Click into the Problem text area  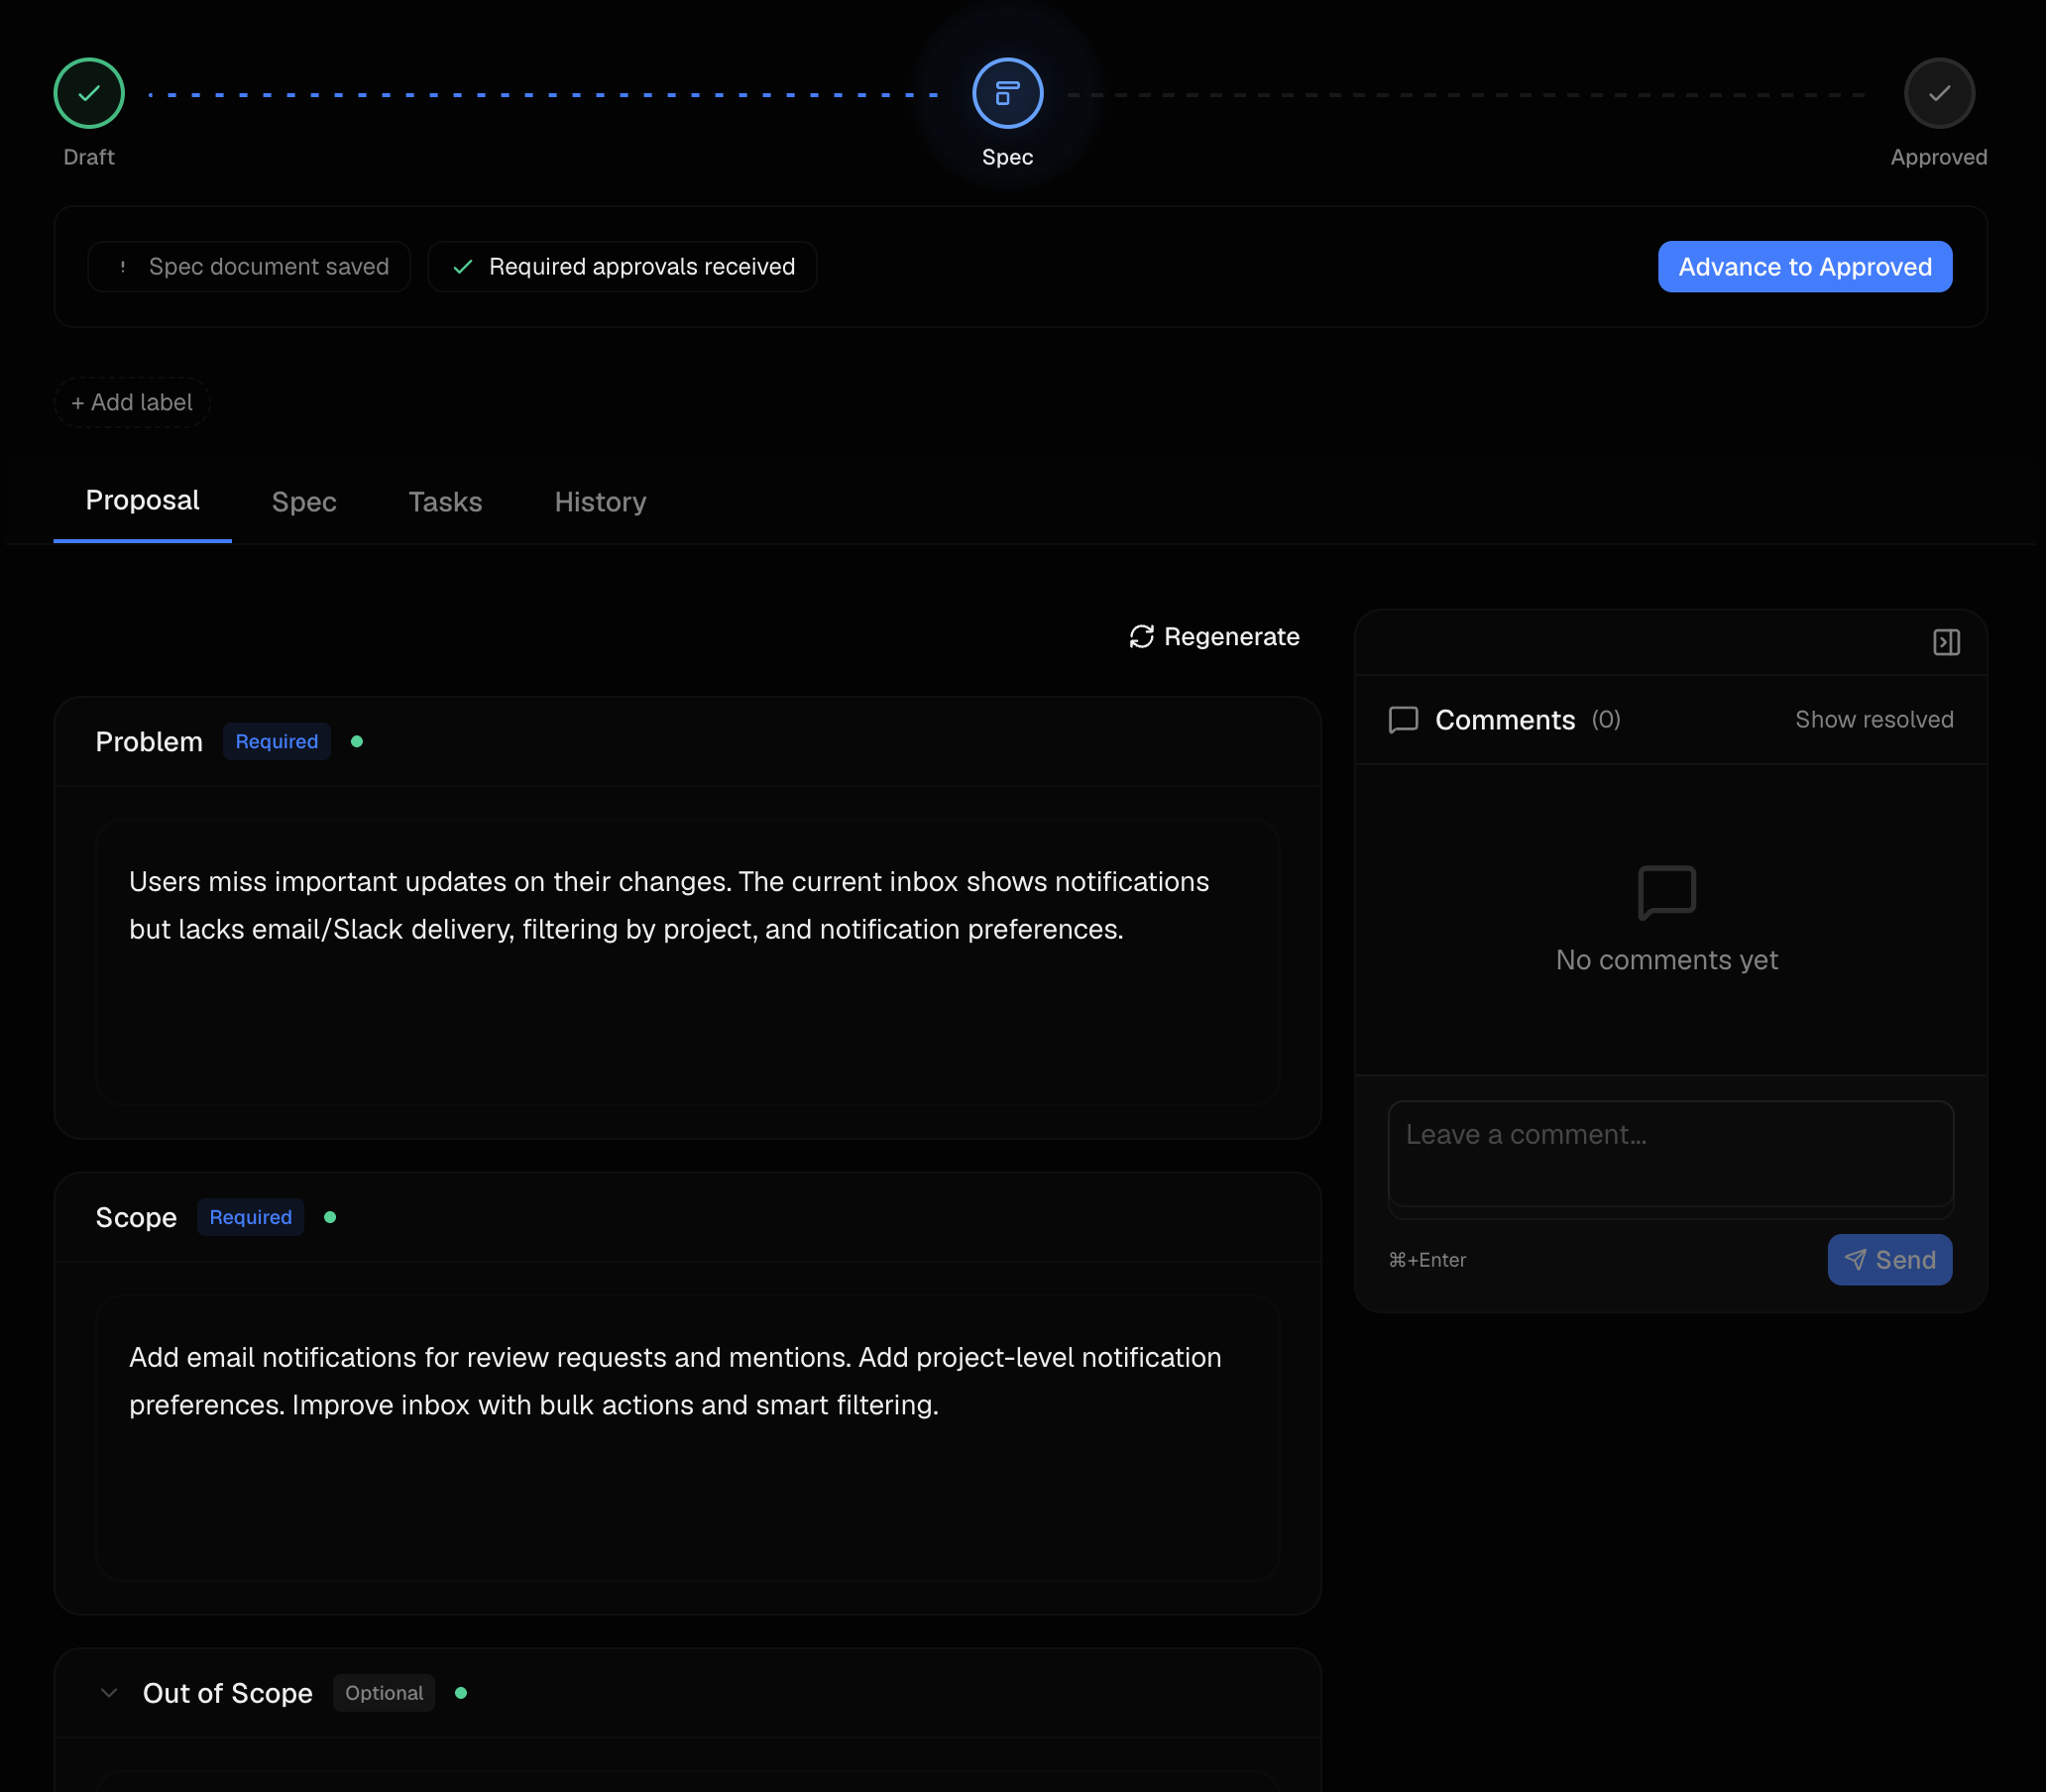point(687,963)
